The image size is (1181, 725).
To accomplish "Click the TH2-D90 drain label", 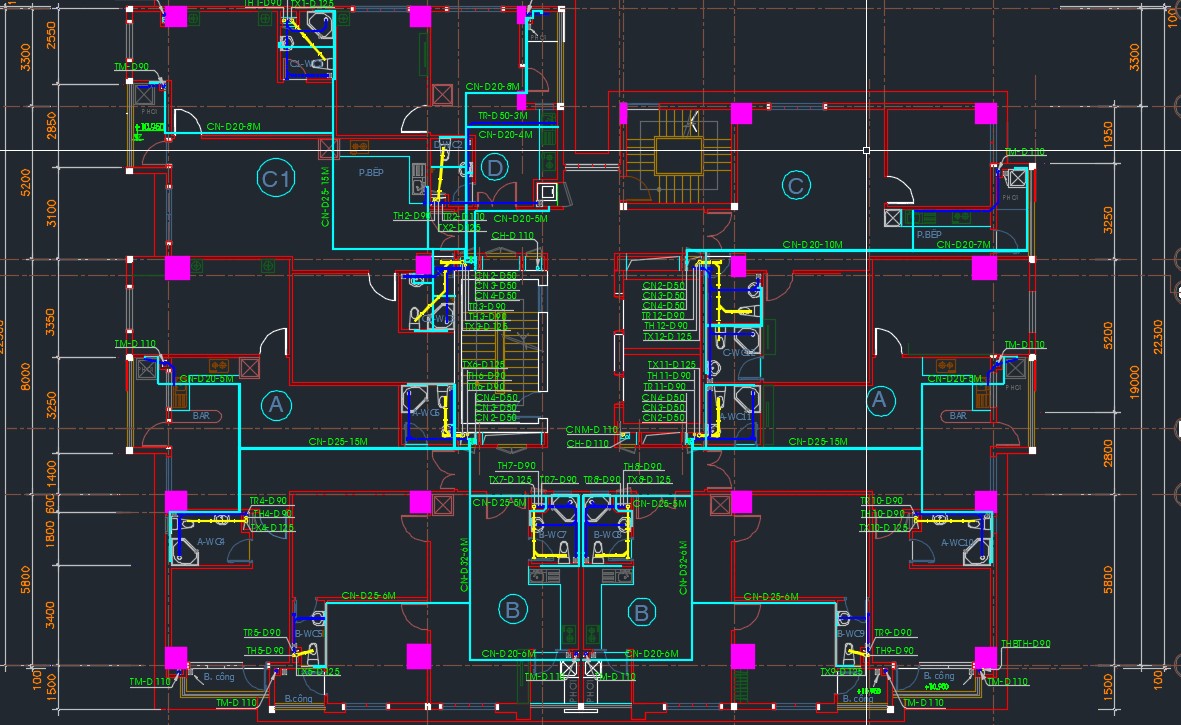I will pos(412,216).
